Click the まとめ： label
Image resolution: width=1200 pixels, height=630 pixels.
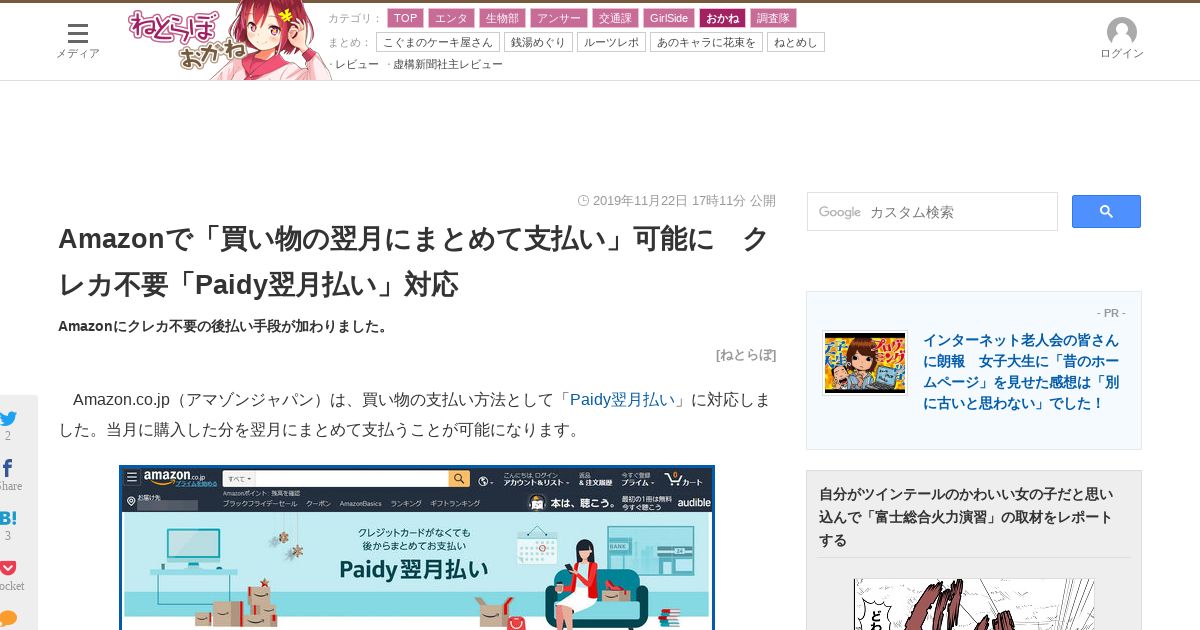[350, 42]
